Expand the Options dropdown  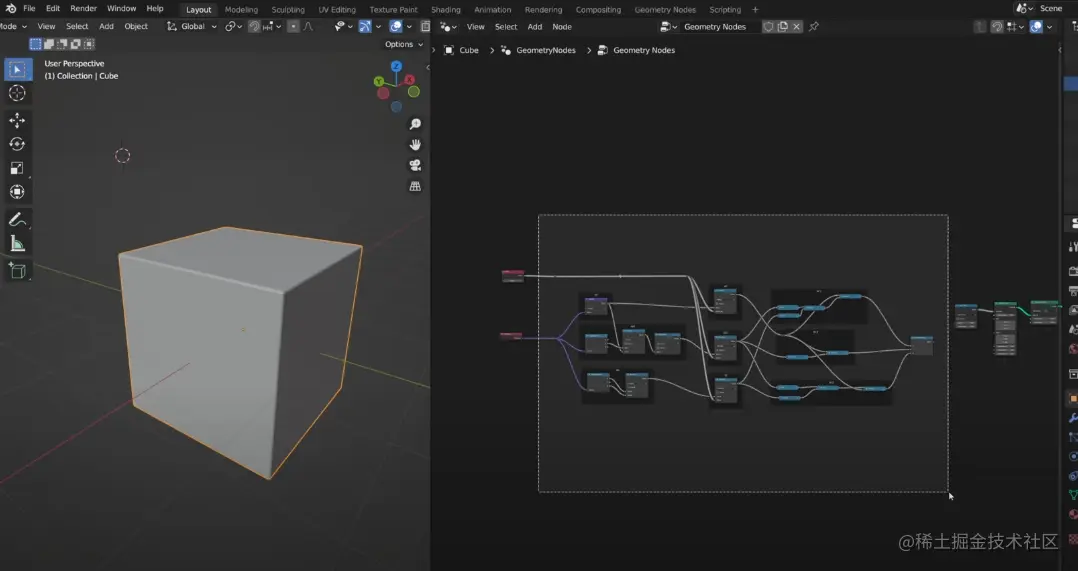pos(404,44)
